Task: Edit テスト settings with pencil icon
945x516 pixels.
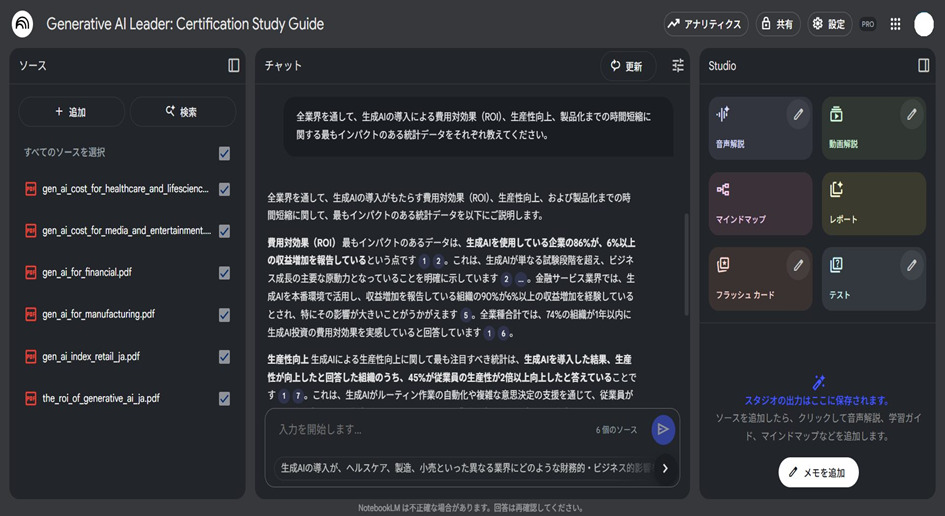Action: tap(911, 265)
